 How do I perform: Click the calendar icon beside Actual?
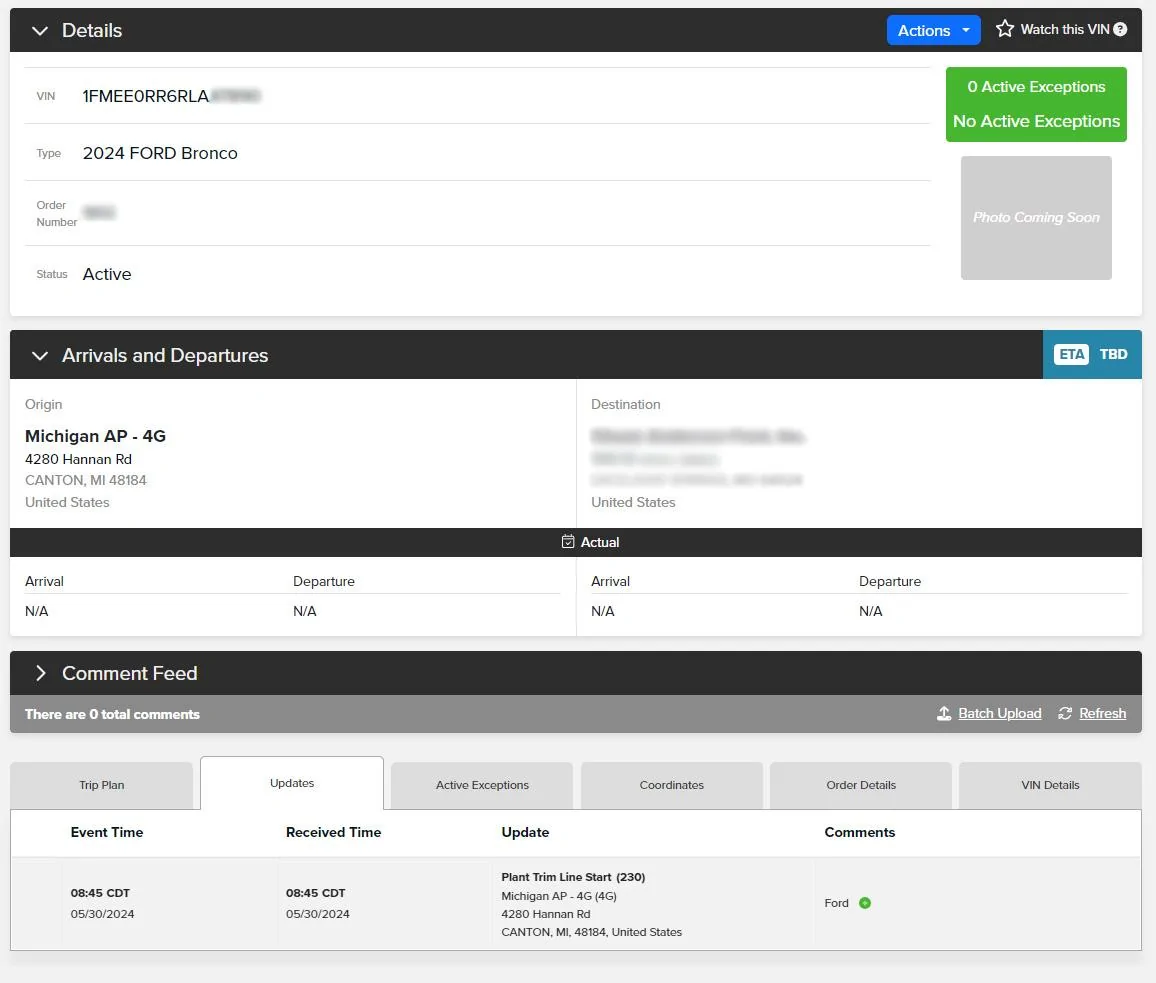pos(568,542)
